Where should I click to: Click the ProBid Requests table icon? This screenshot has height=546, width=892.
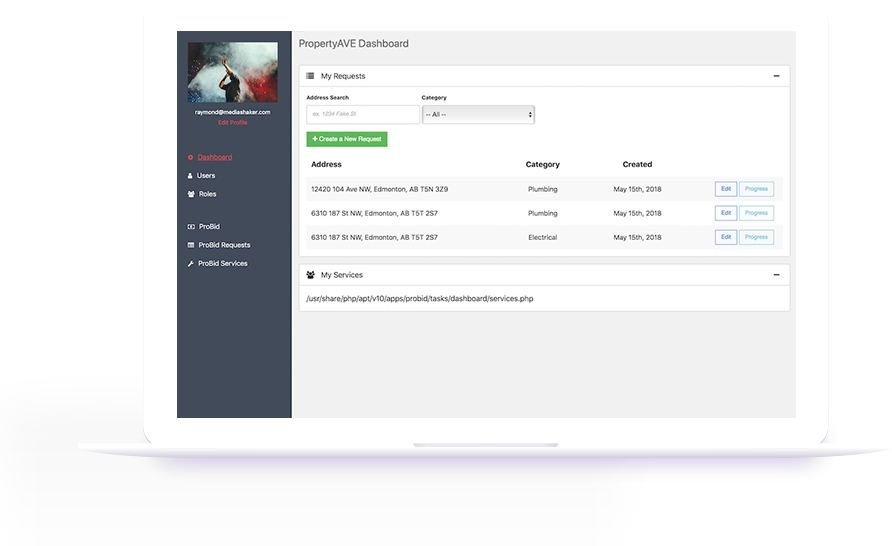pos(190,245)
